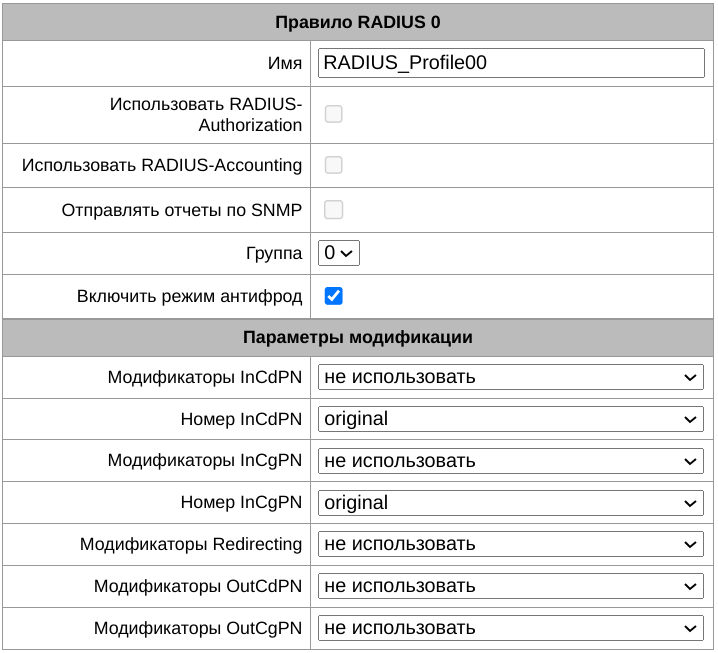Click the Параметры модификации section header
This screenshot has width=718, height=653.
coord(358,337)
